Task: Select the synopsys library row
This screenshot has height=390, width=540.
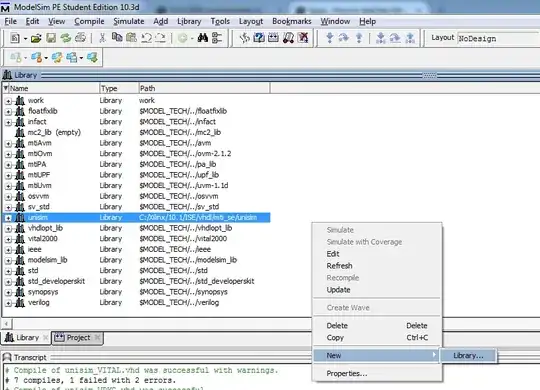Action: tap(136, 292)
